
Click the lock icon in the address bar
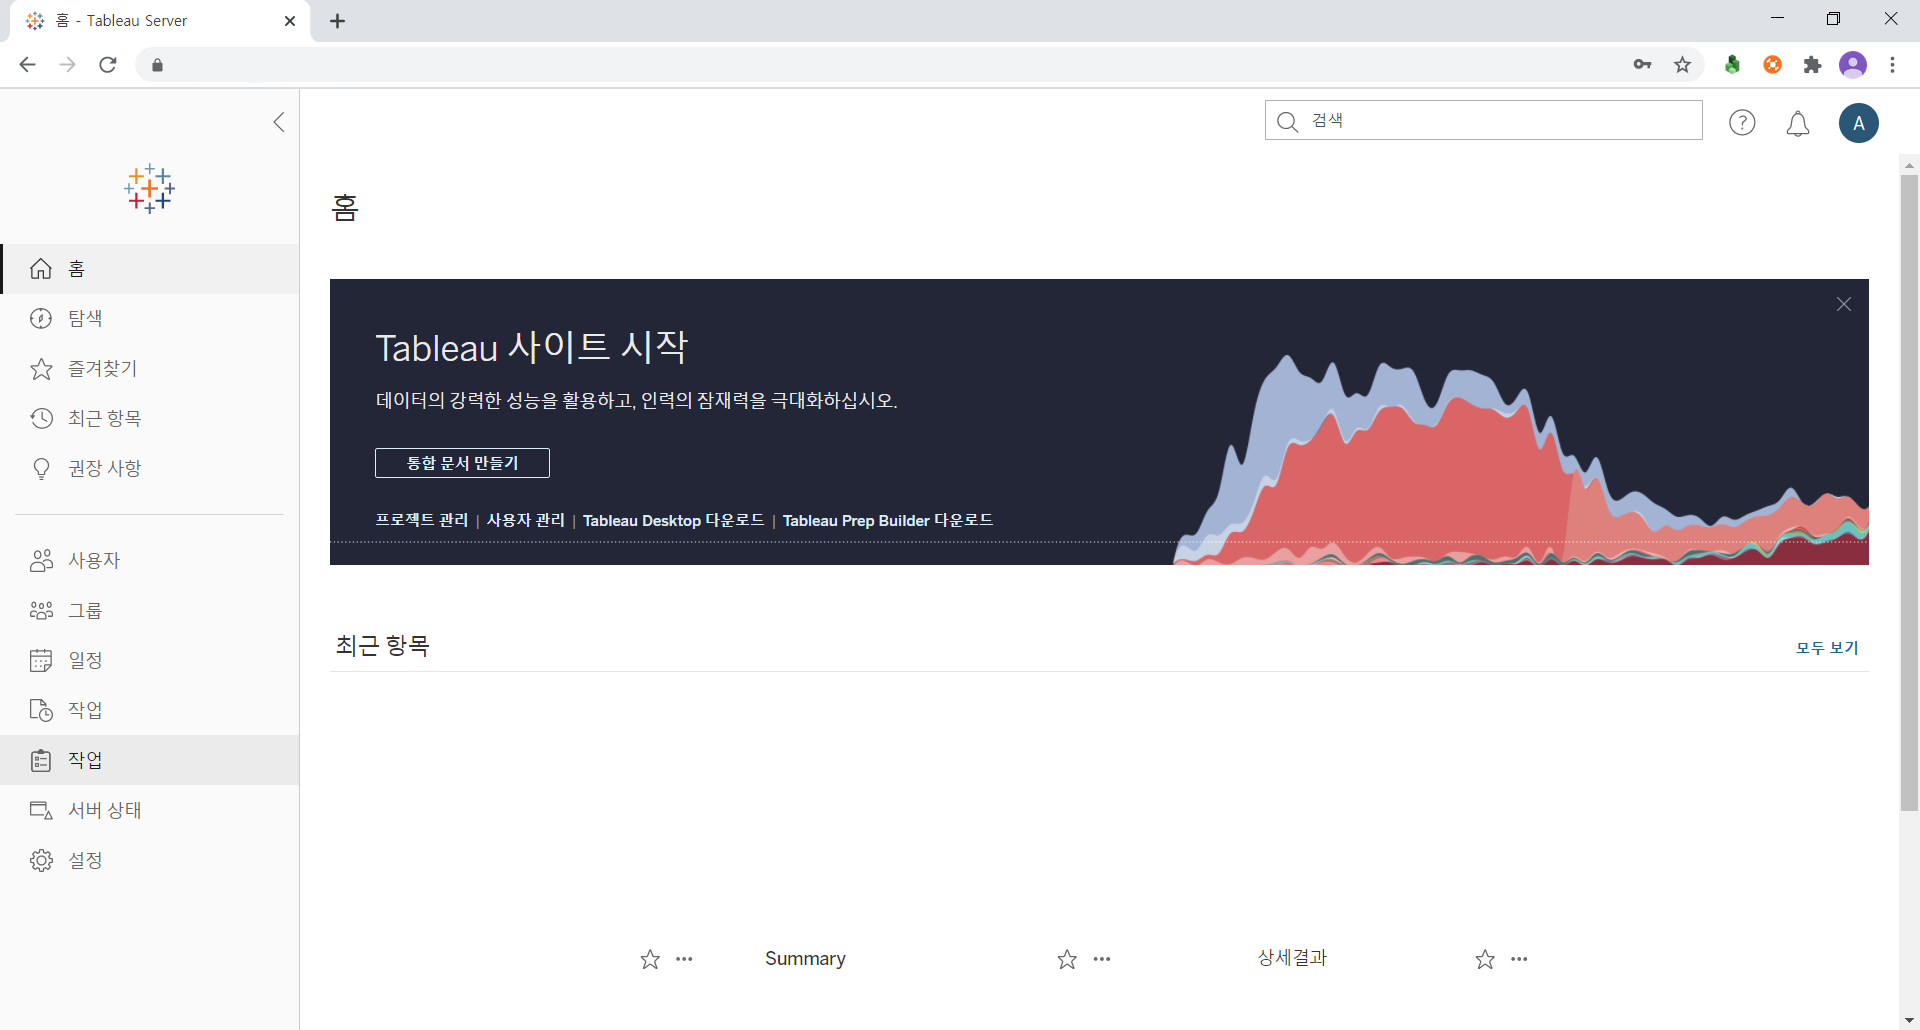157,65
